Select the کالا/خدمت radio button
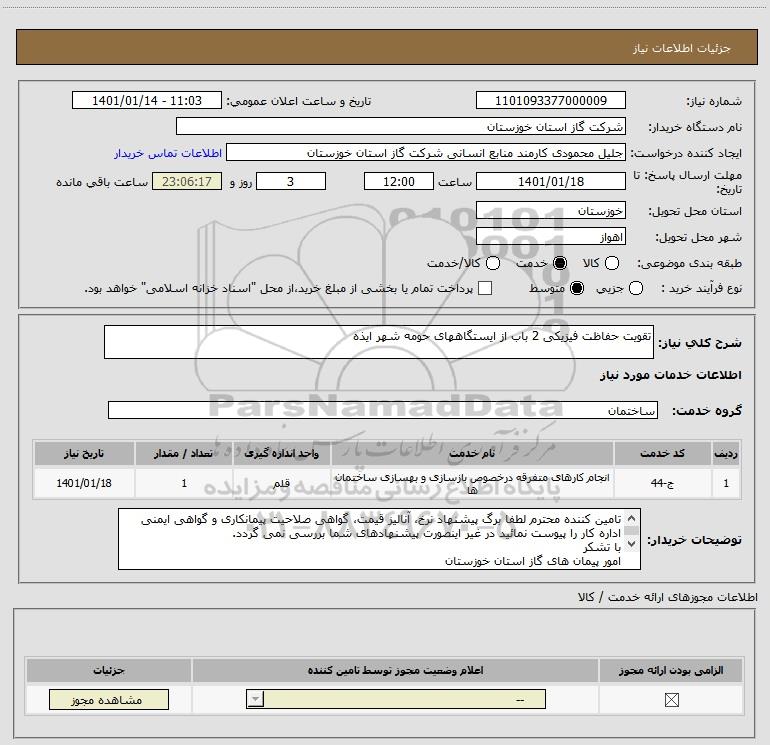 (x=493, y=263)
